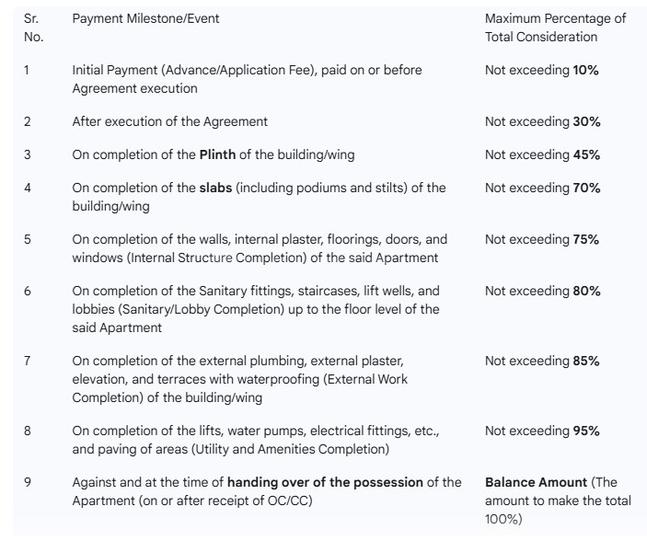Select "After execution of the Agreement" text

pyautogui.click(x=170, y=122)
